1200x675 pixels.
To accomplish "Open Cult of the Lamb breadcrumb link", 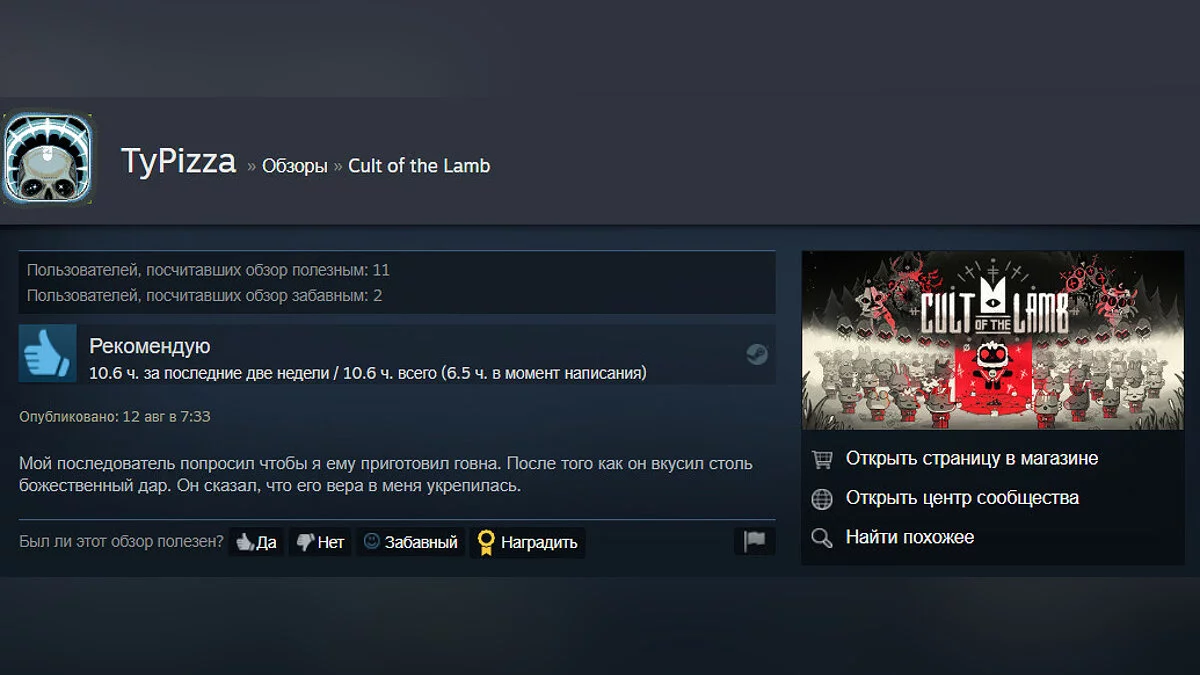I will (419, 166).
